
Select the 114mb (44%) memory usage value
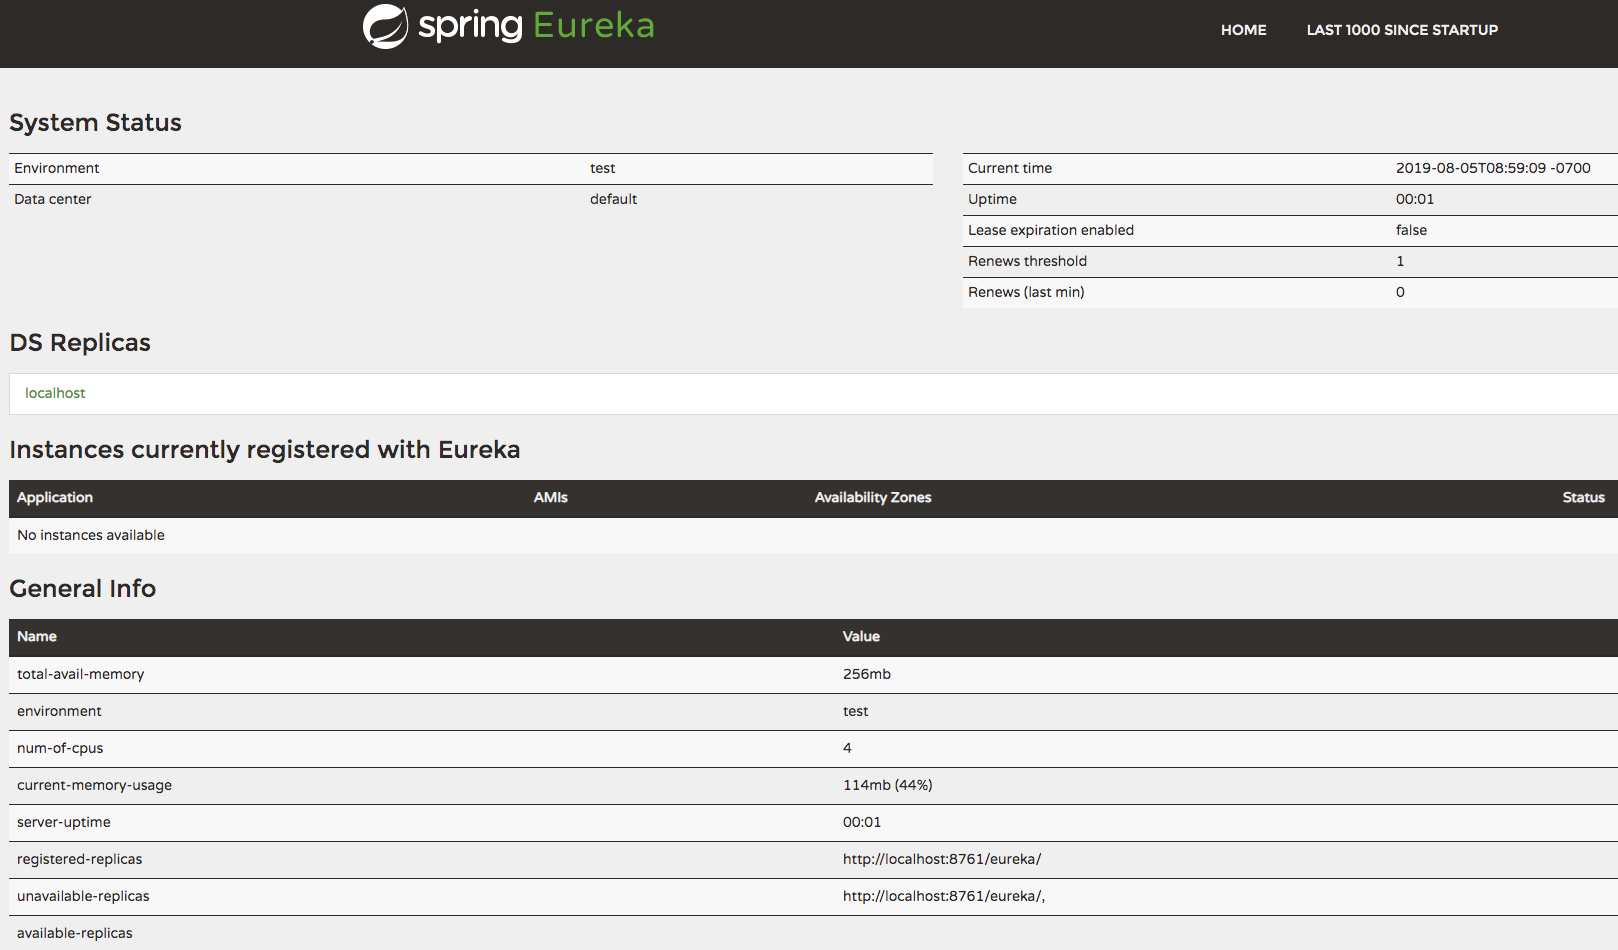[x=887, y=785]
